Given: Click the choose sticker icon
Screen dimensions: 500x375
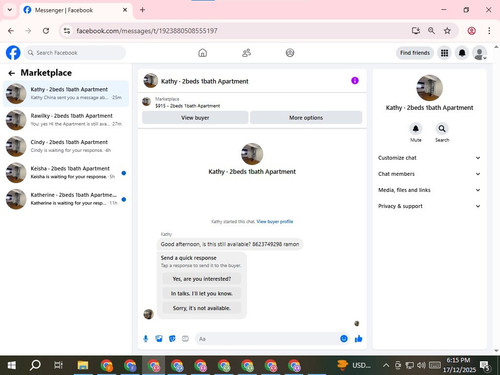Looking at the screenshot, I should coord(172,339).
